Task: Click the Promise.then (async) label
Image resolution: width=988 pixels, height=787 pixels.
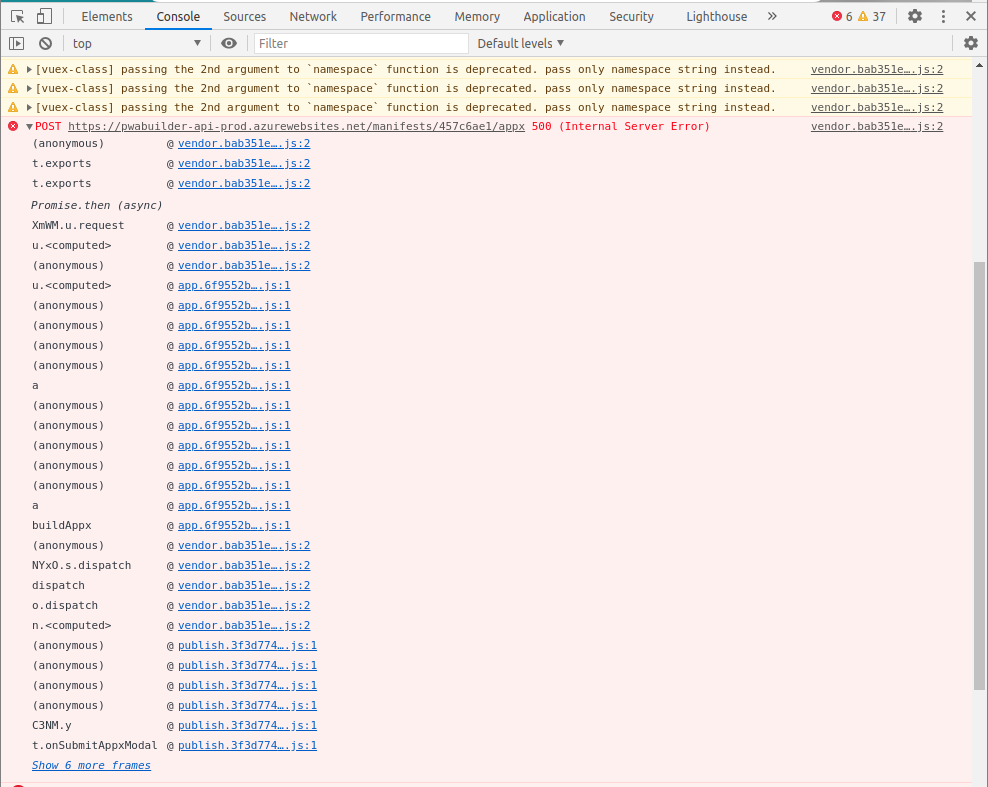Action: [x=96, y=205]
